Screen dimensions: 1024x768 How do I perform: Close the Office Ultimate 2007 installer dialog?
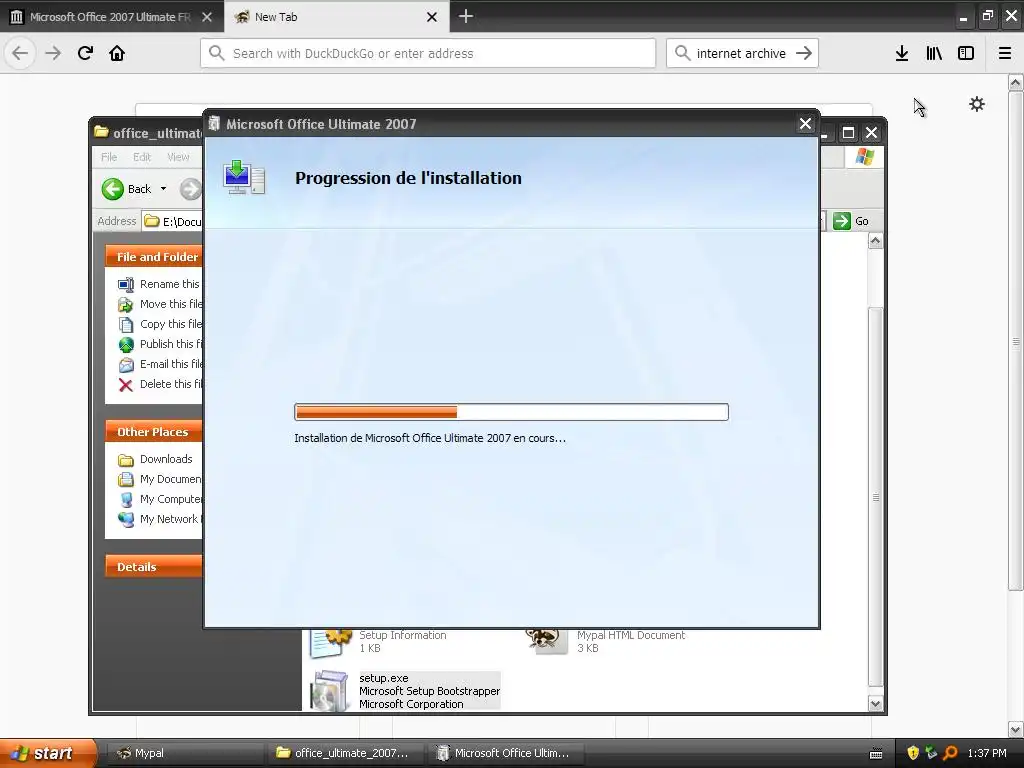click(x=805, y=123)
